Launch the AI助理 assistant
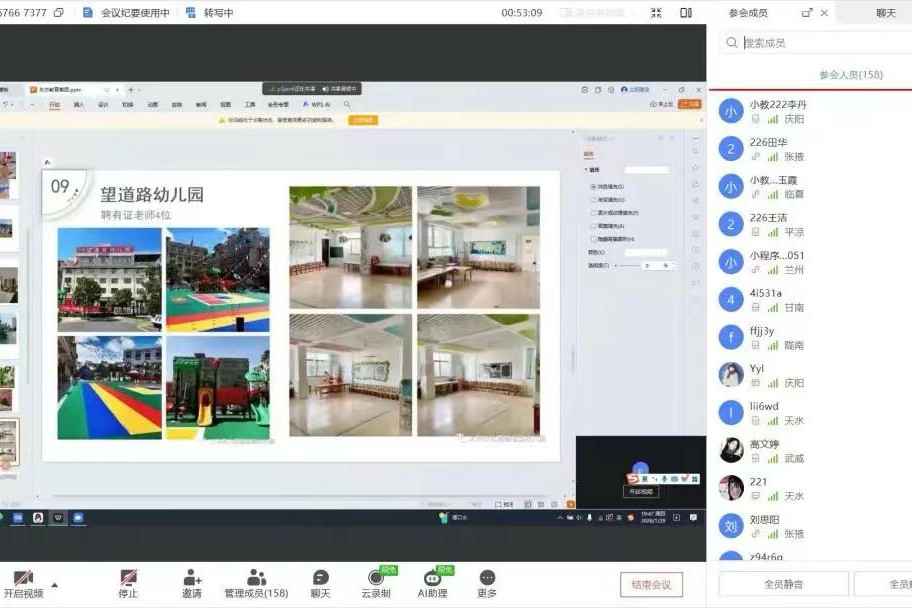912x608 pixels. click(x=430, y=577)
